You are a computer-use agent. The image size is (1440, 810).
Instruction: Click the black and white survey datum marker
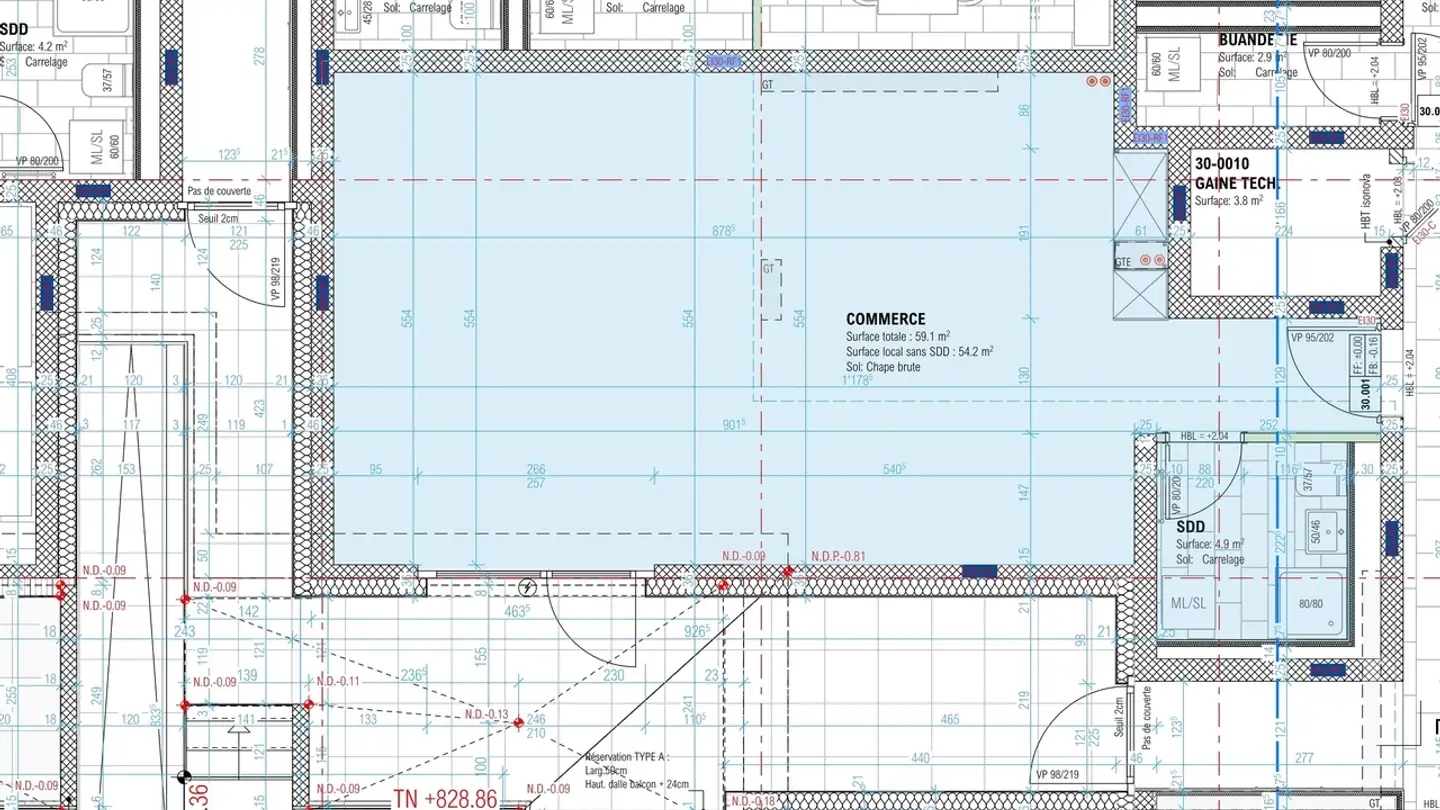183,776
